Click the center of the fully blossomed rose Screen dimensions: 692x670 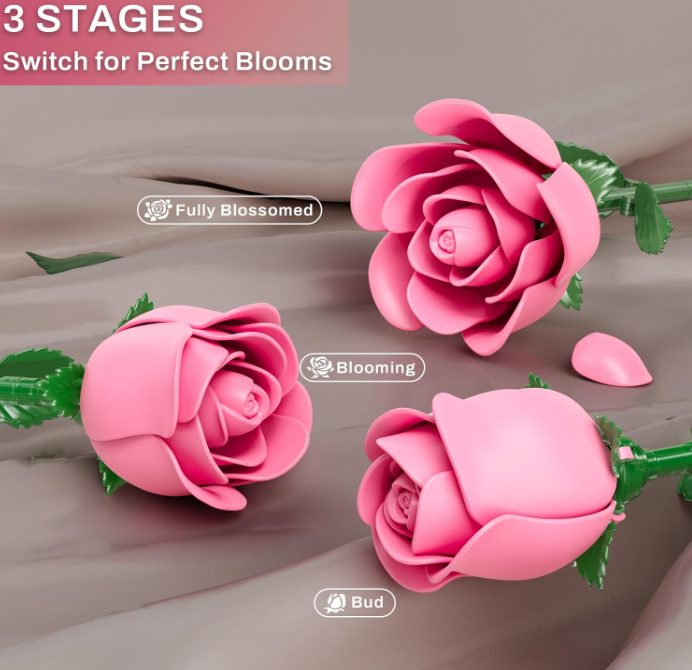[447, 241]
